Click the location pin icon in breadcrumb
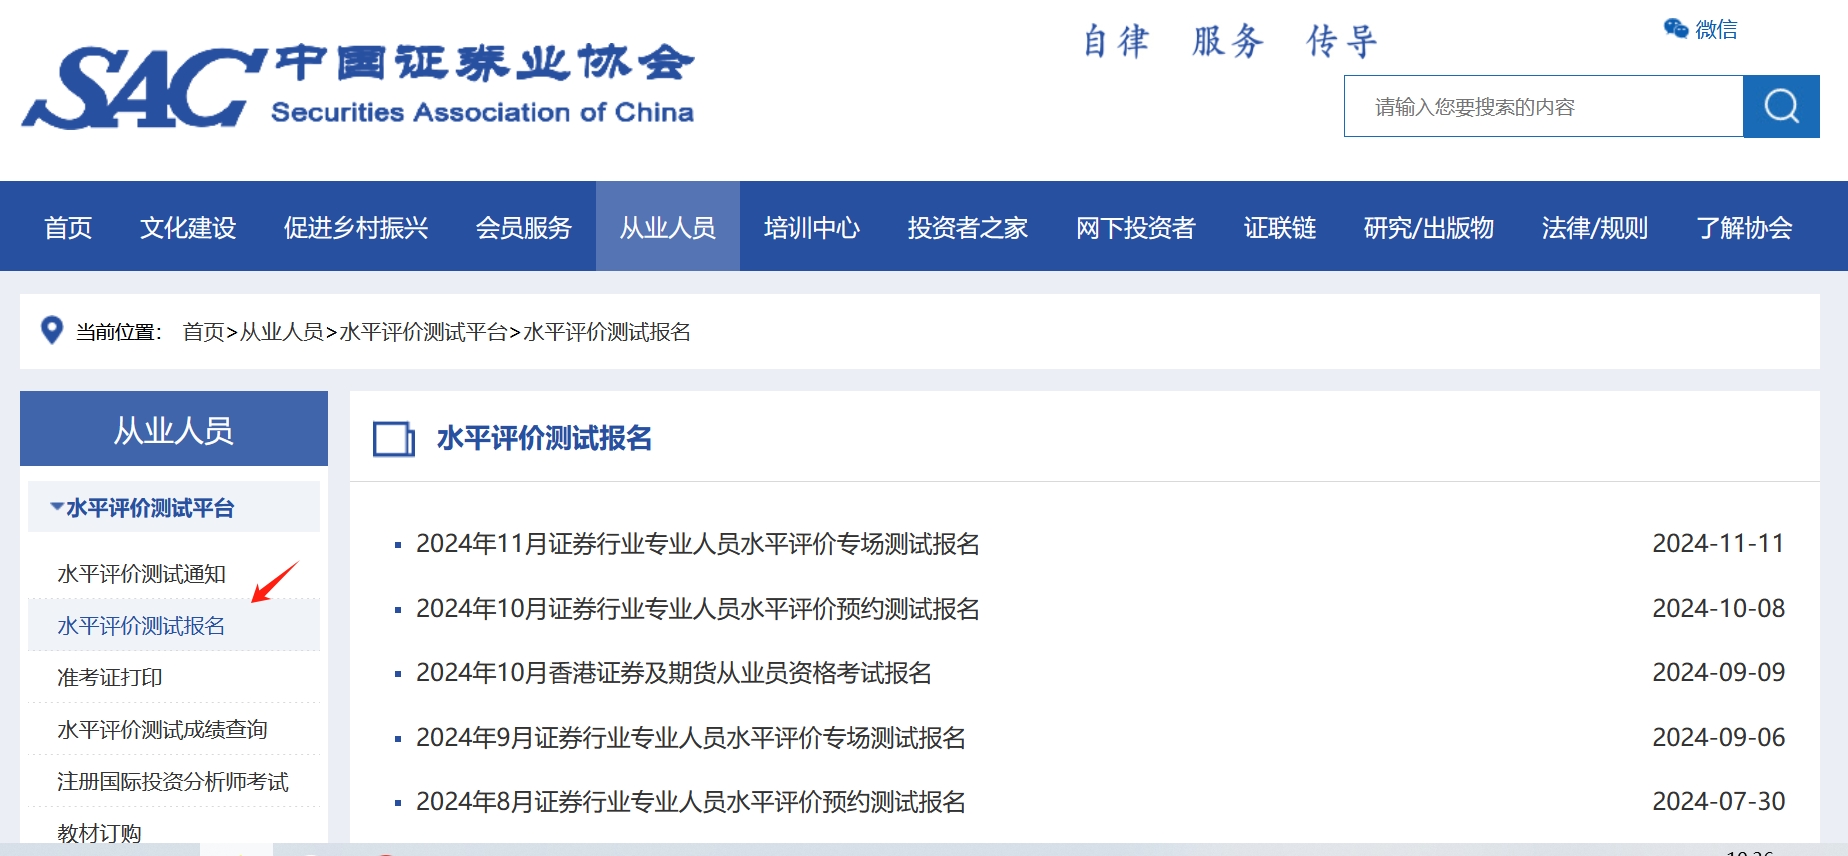 pos(51,330)
